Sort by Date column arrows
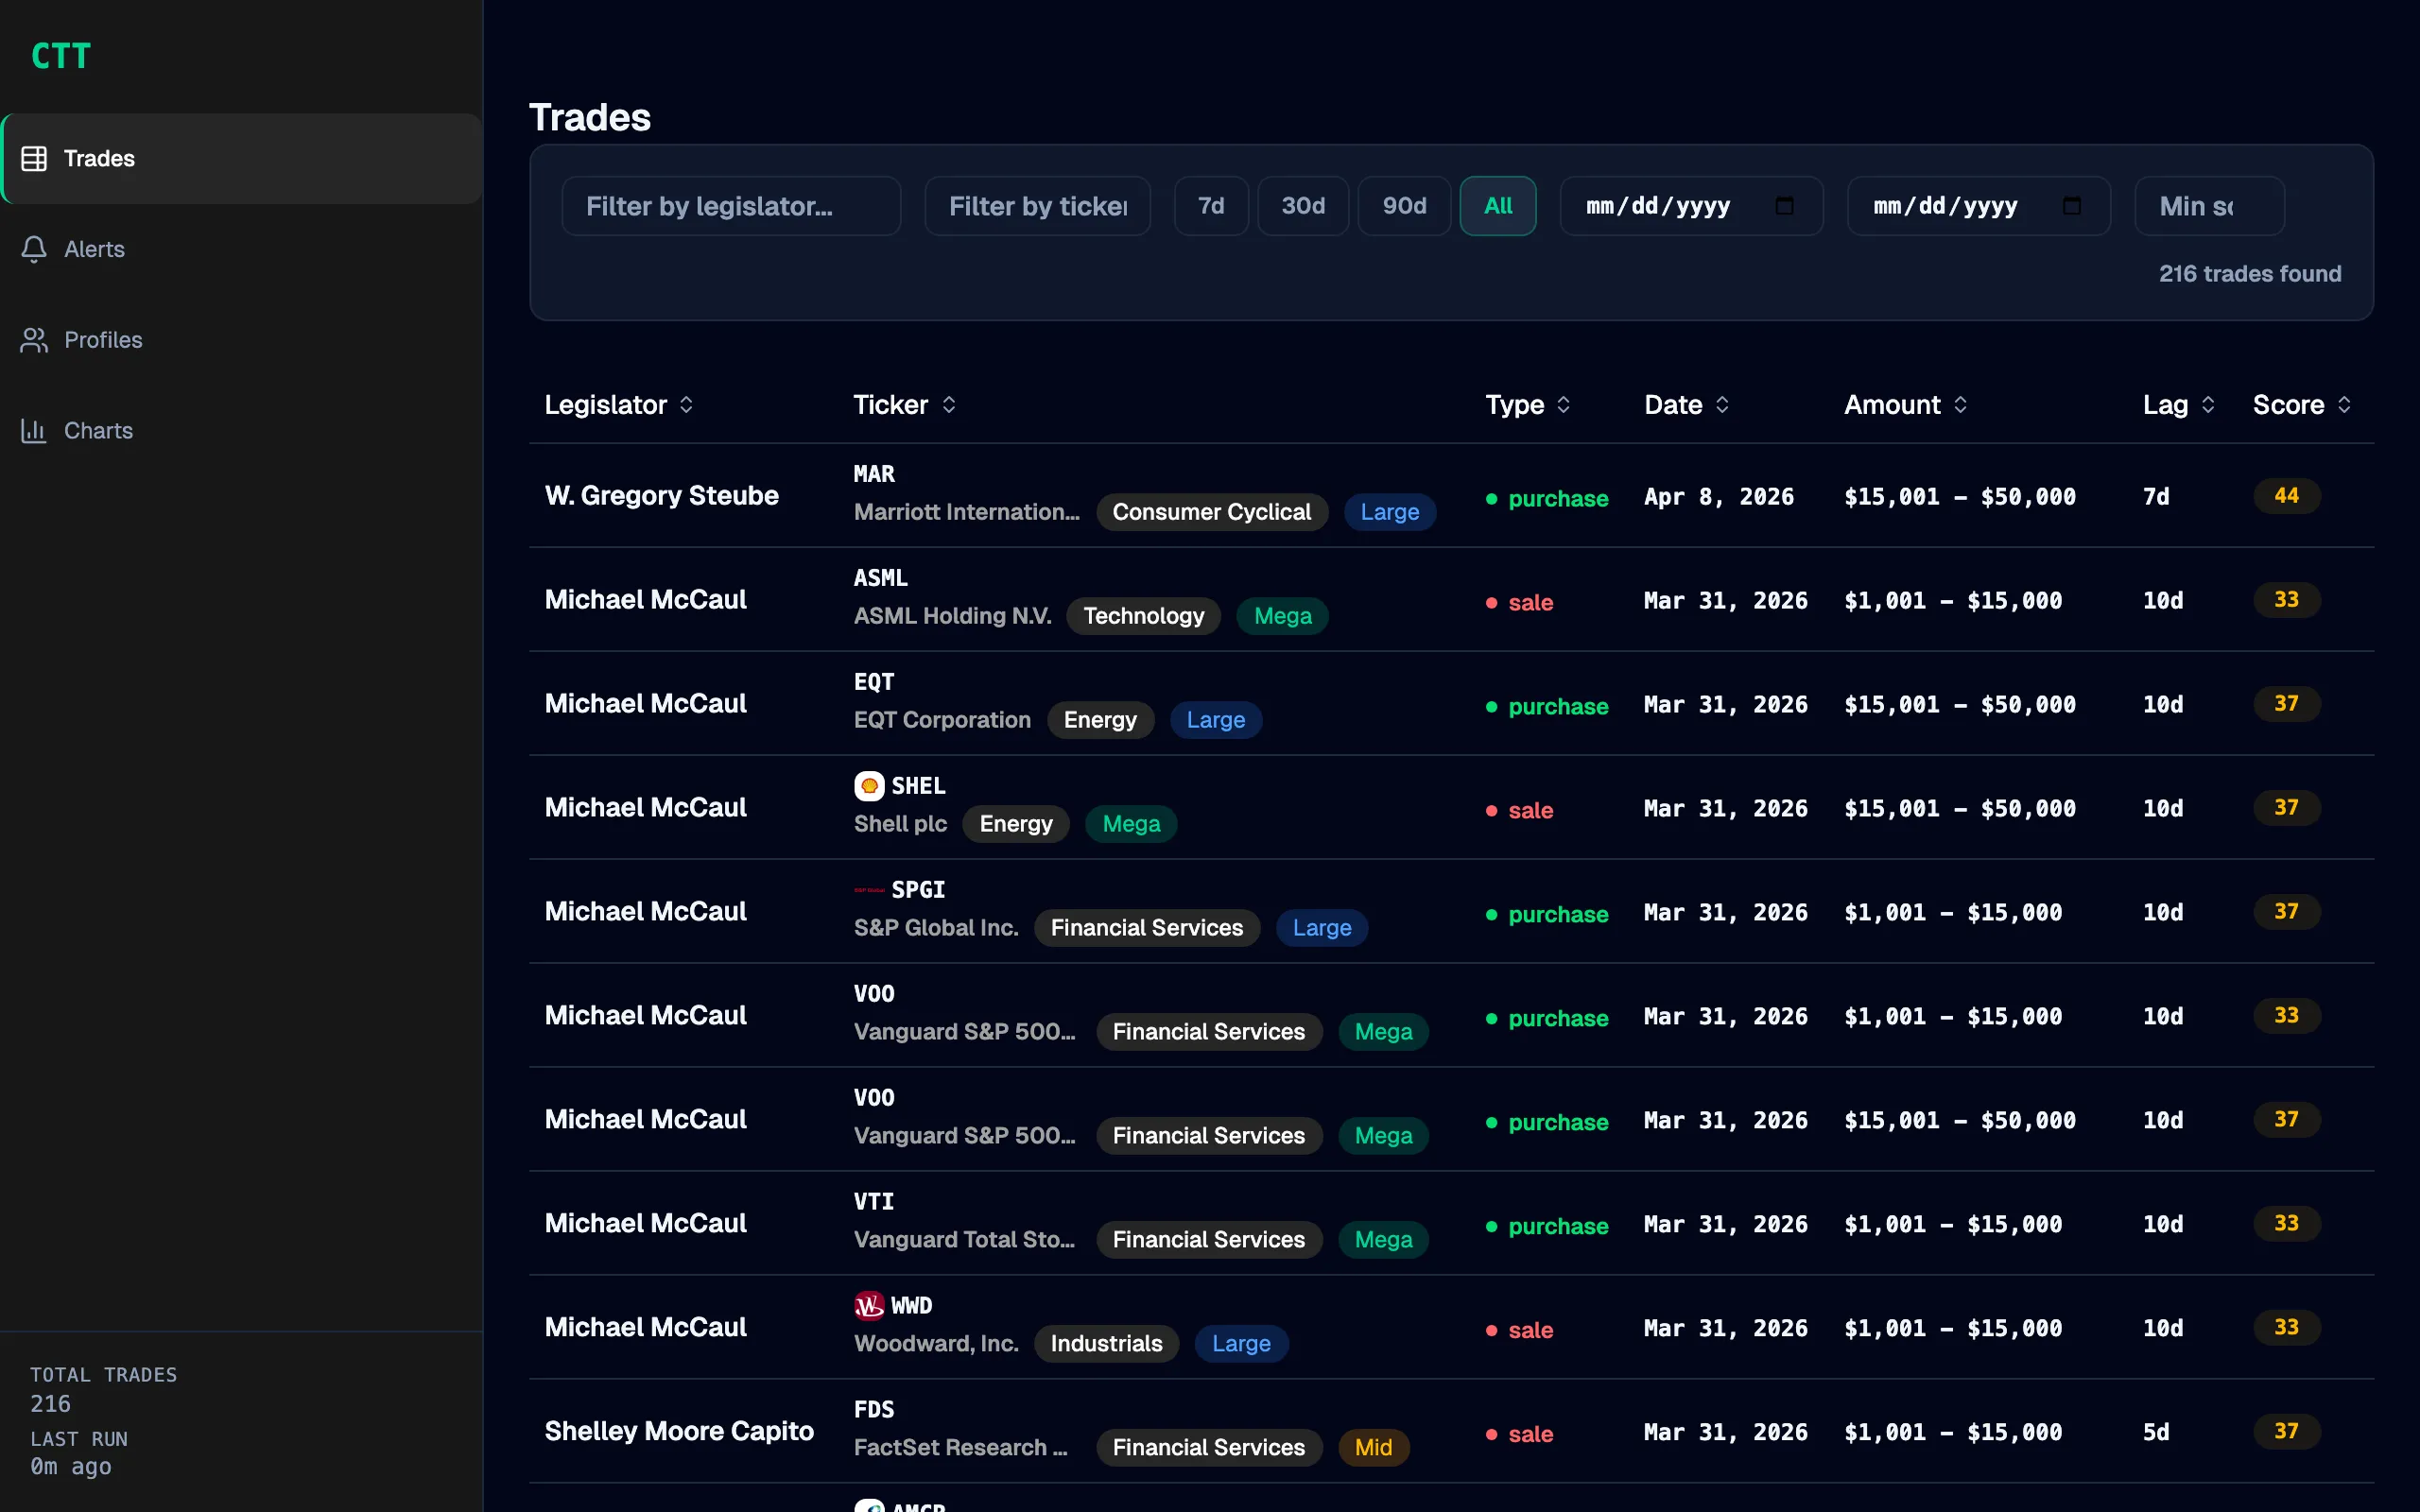Viewport: 2420px width, 1512px height. point(1722,405)
